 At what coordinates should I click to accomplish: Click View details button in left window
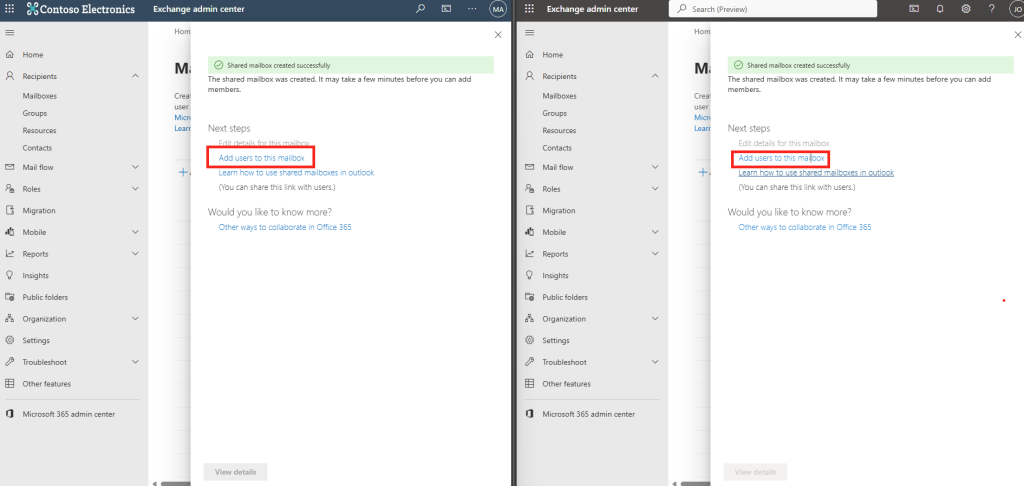(236, 472)
